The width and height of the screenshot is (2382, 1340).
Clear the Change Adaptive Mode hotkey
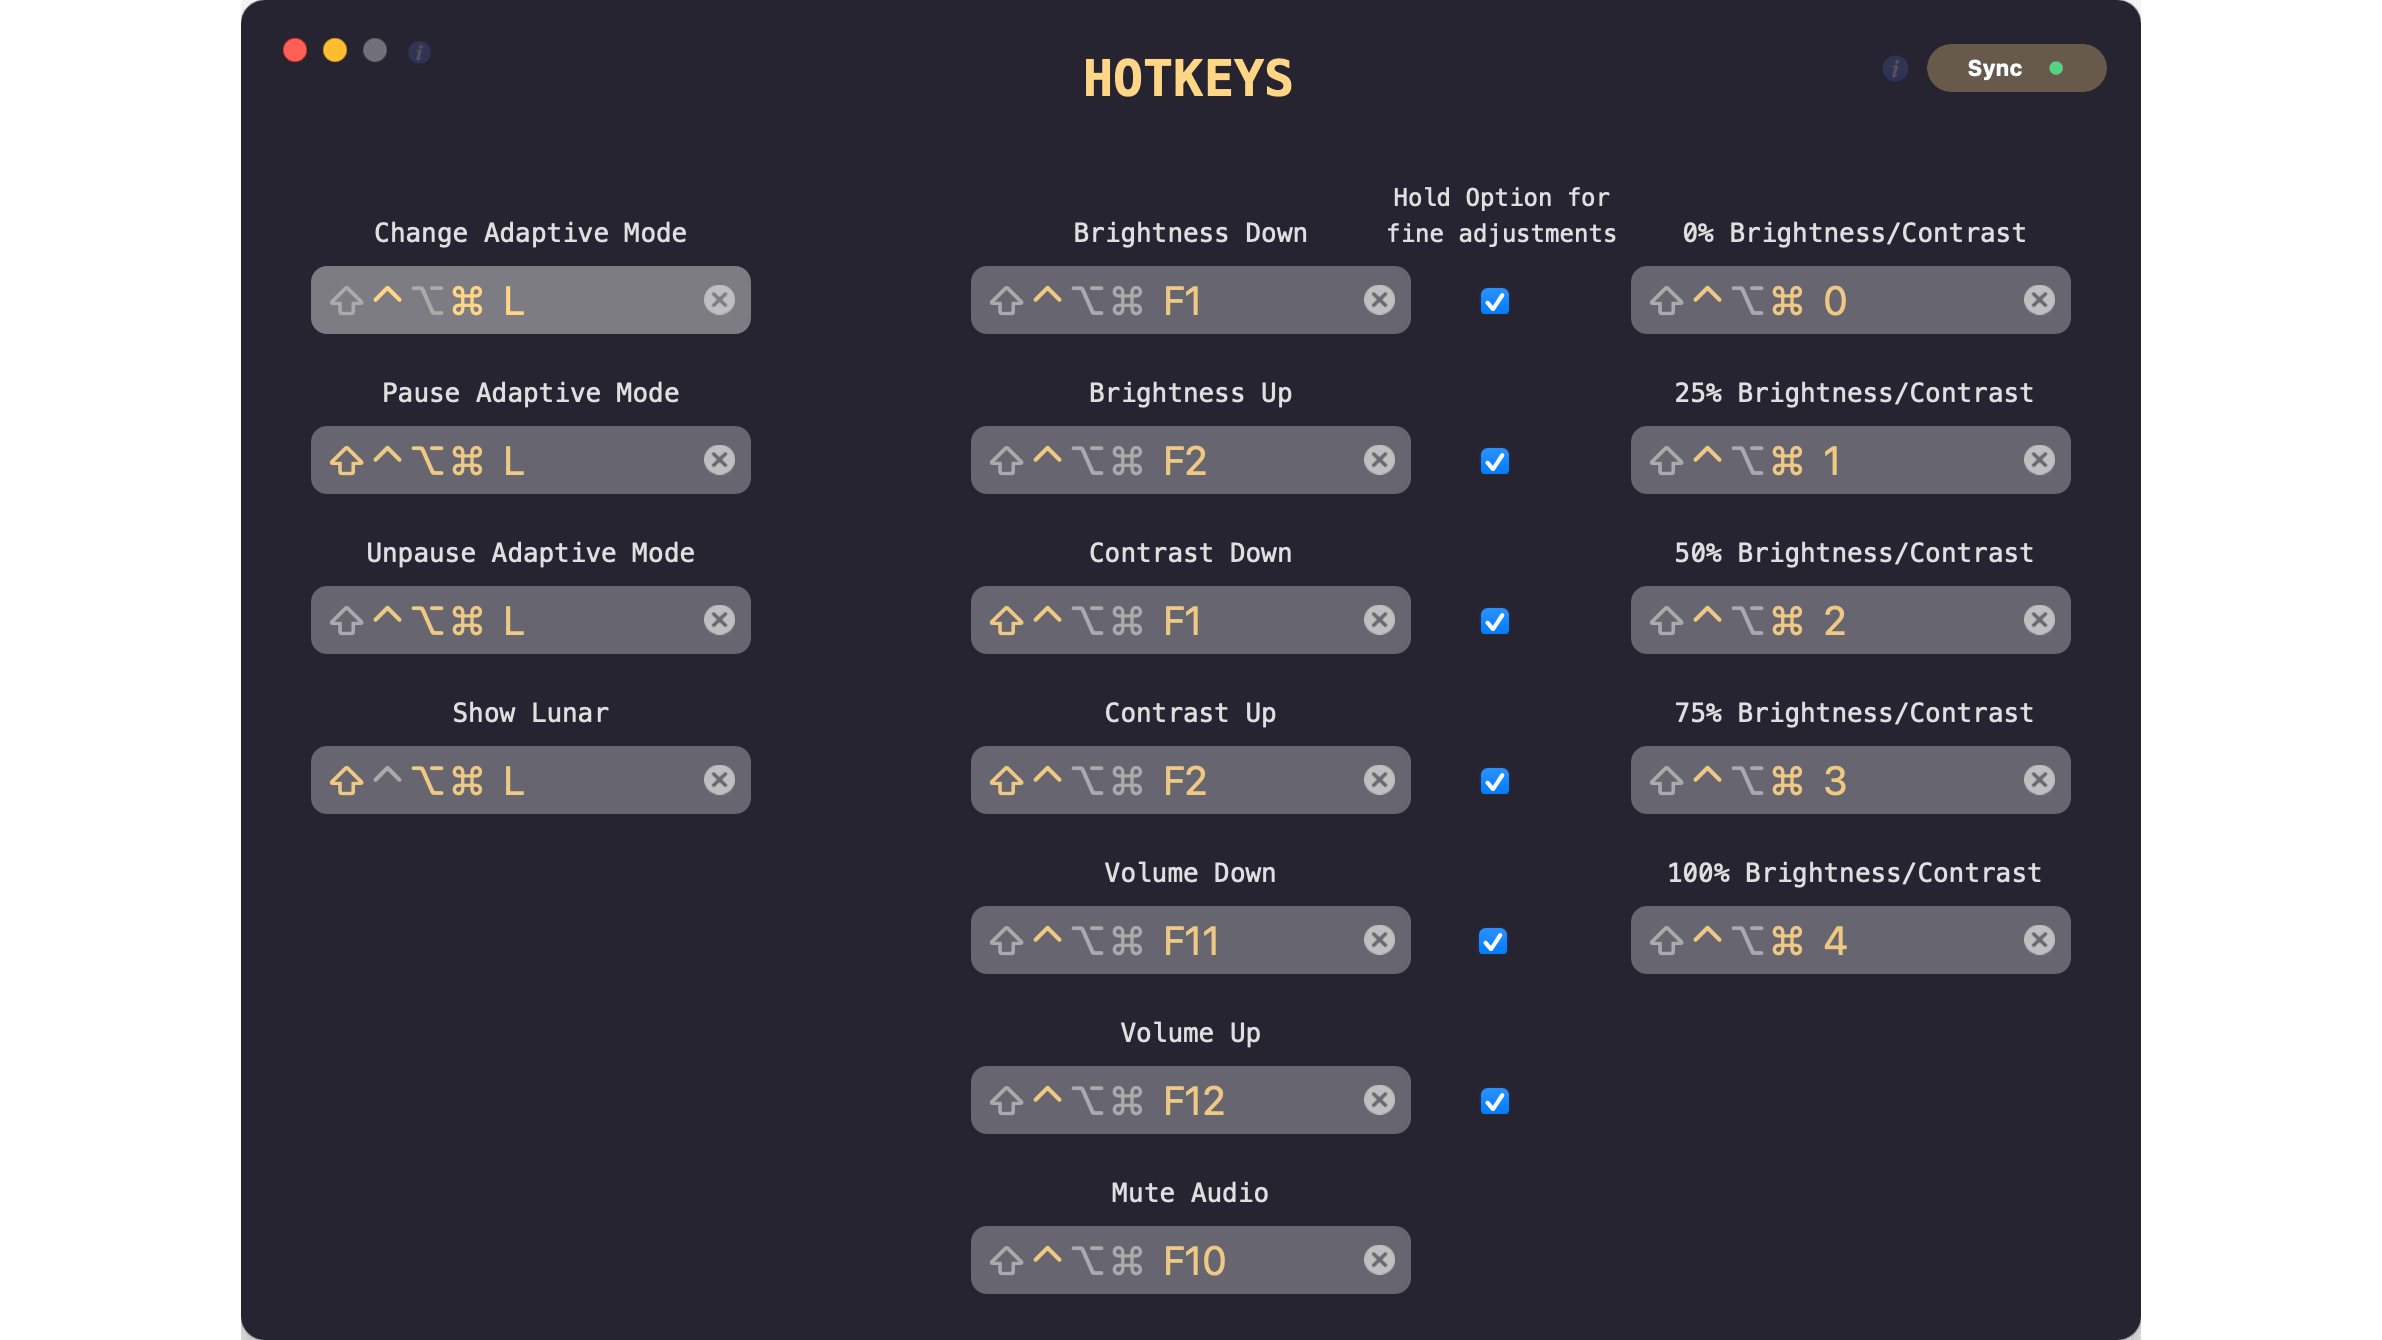(719, 300)
